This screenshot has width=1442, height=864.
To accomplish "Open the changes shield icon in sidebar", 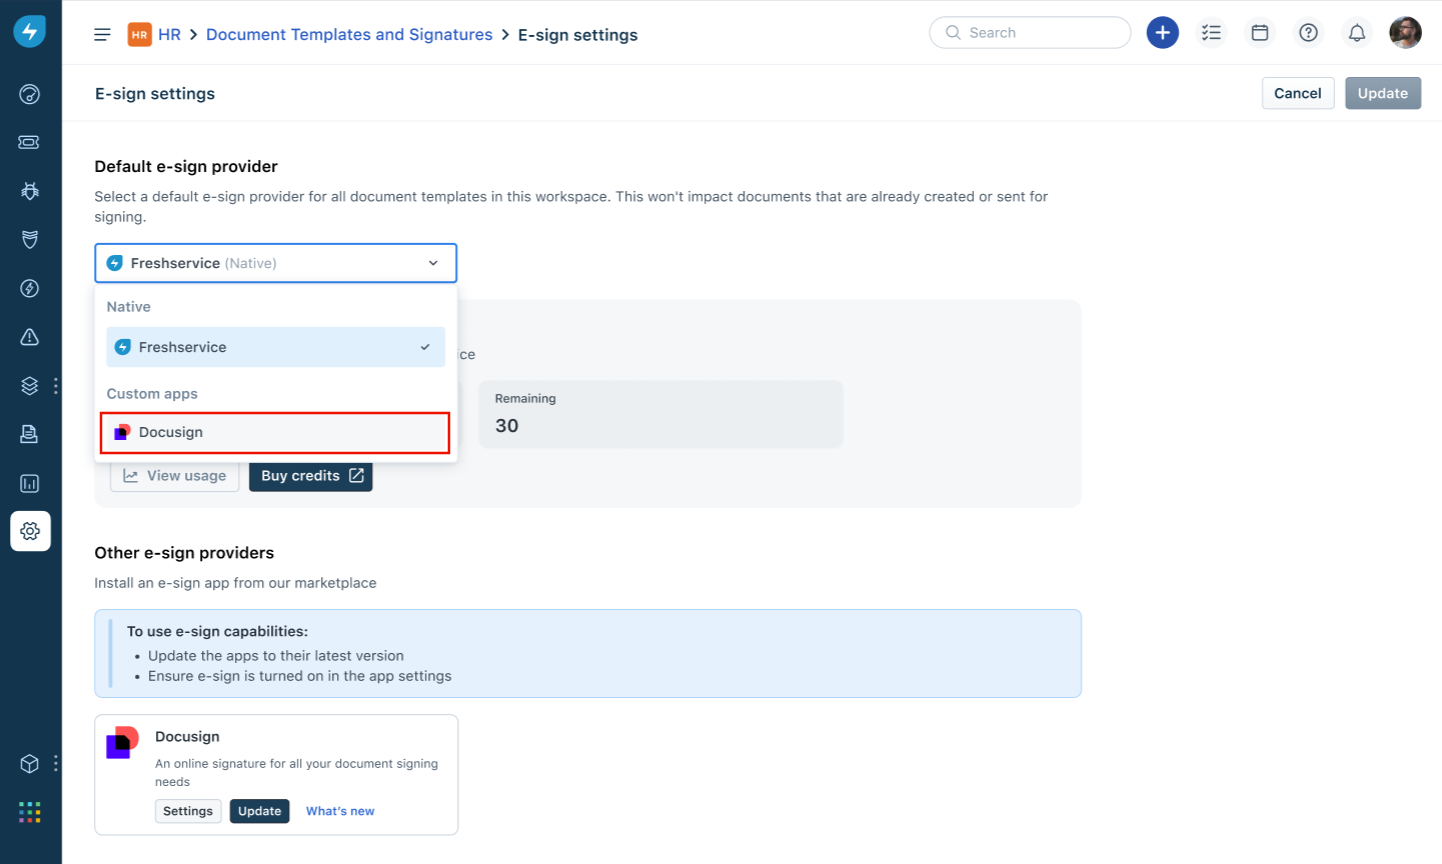I will [x=30, y=239].
